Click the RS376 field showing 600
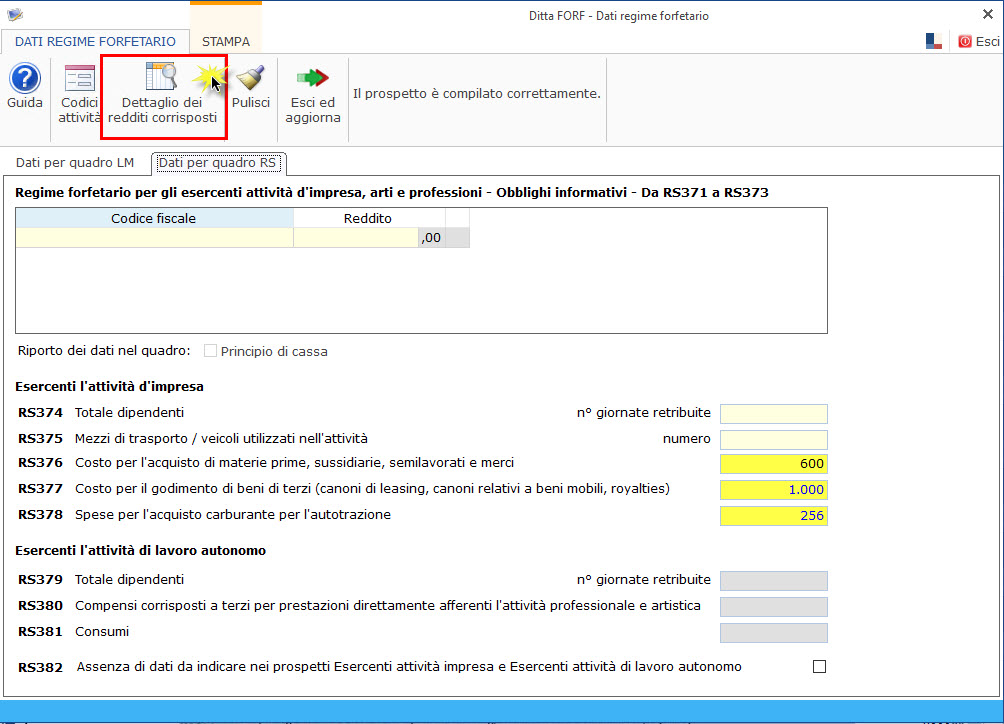 (773, 464)
